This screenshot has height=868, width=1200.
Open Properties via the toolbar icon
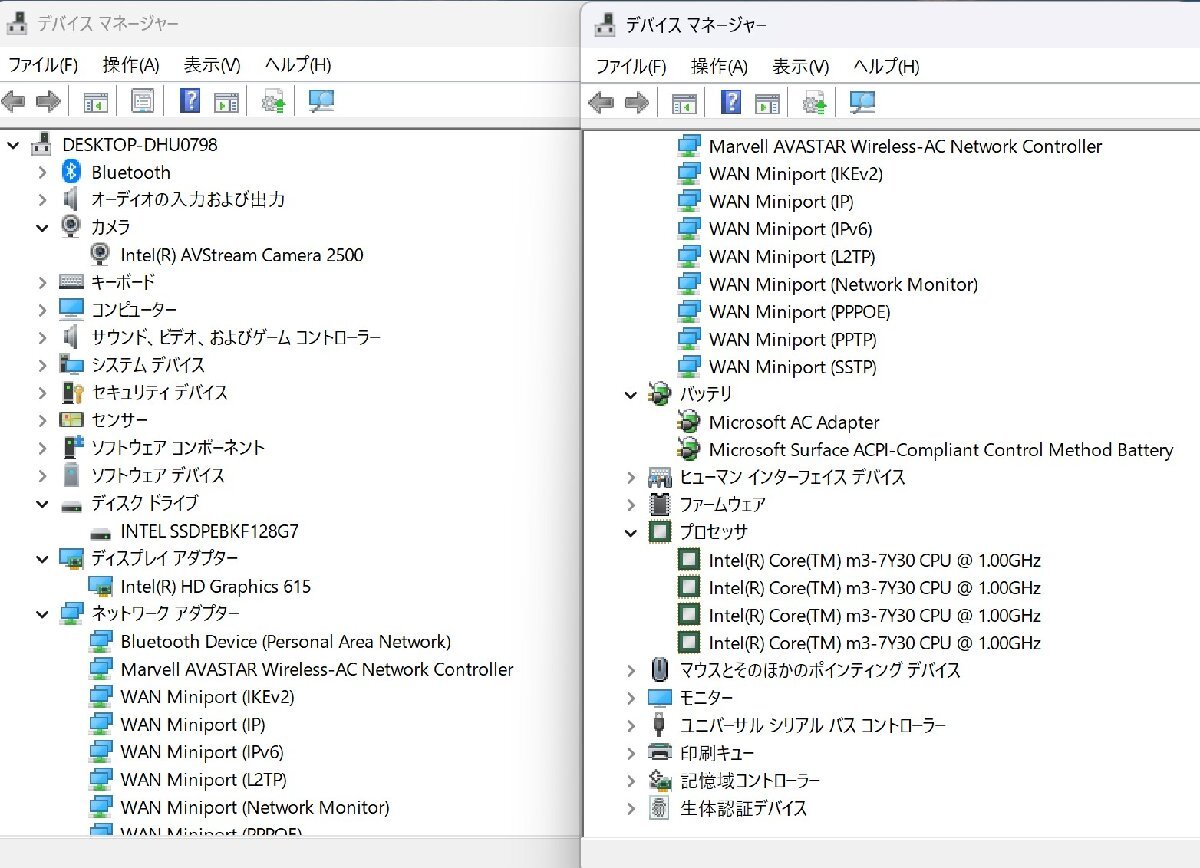143,100
